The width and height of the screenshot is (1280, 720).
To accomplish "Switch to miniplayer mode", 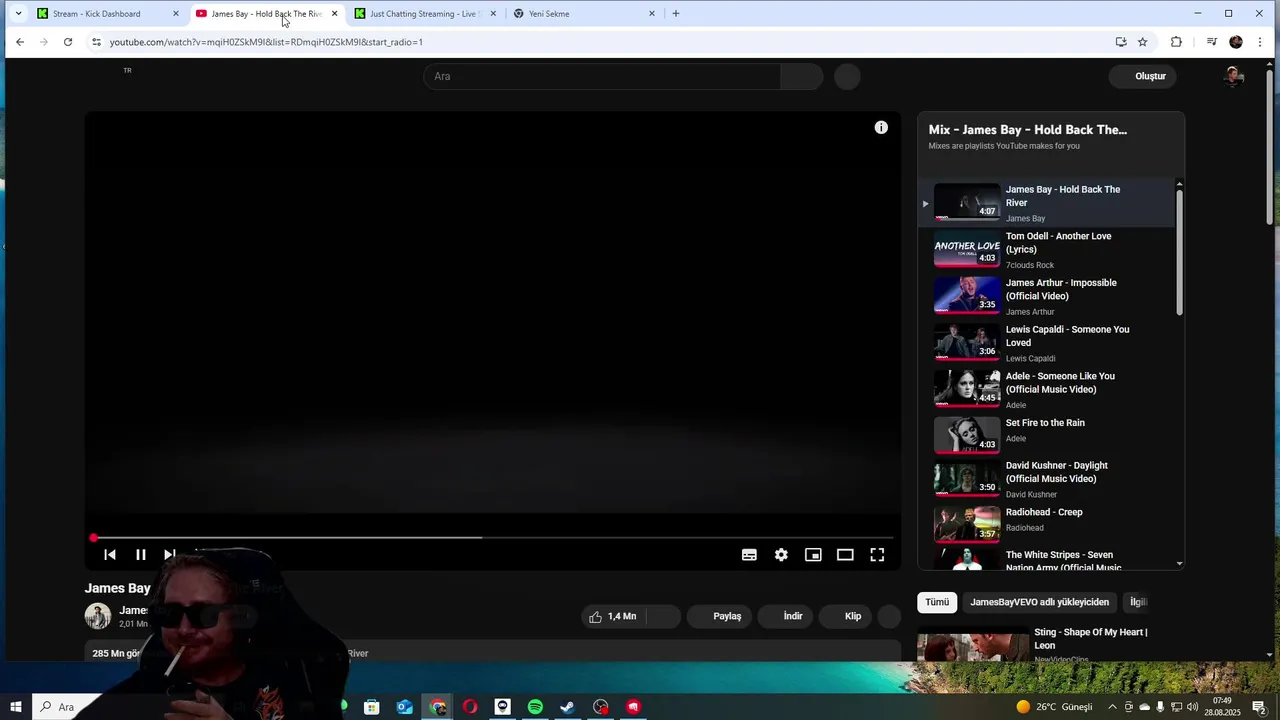I will click(813, 555).
